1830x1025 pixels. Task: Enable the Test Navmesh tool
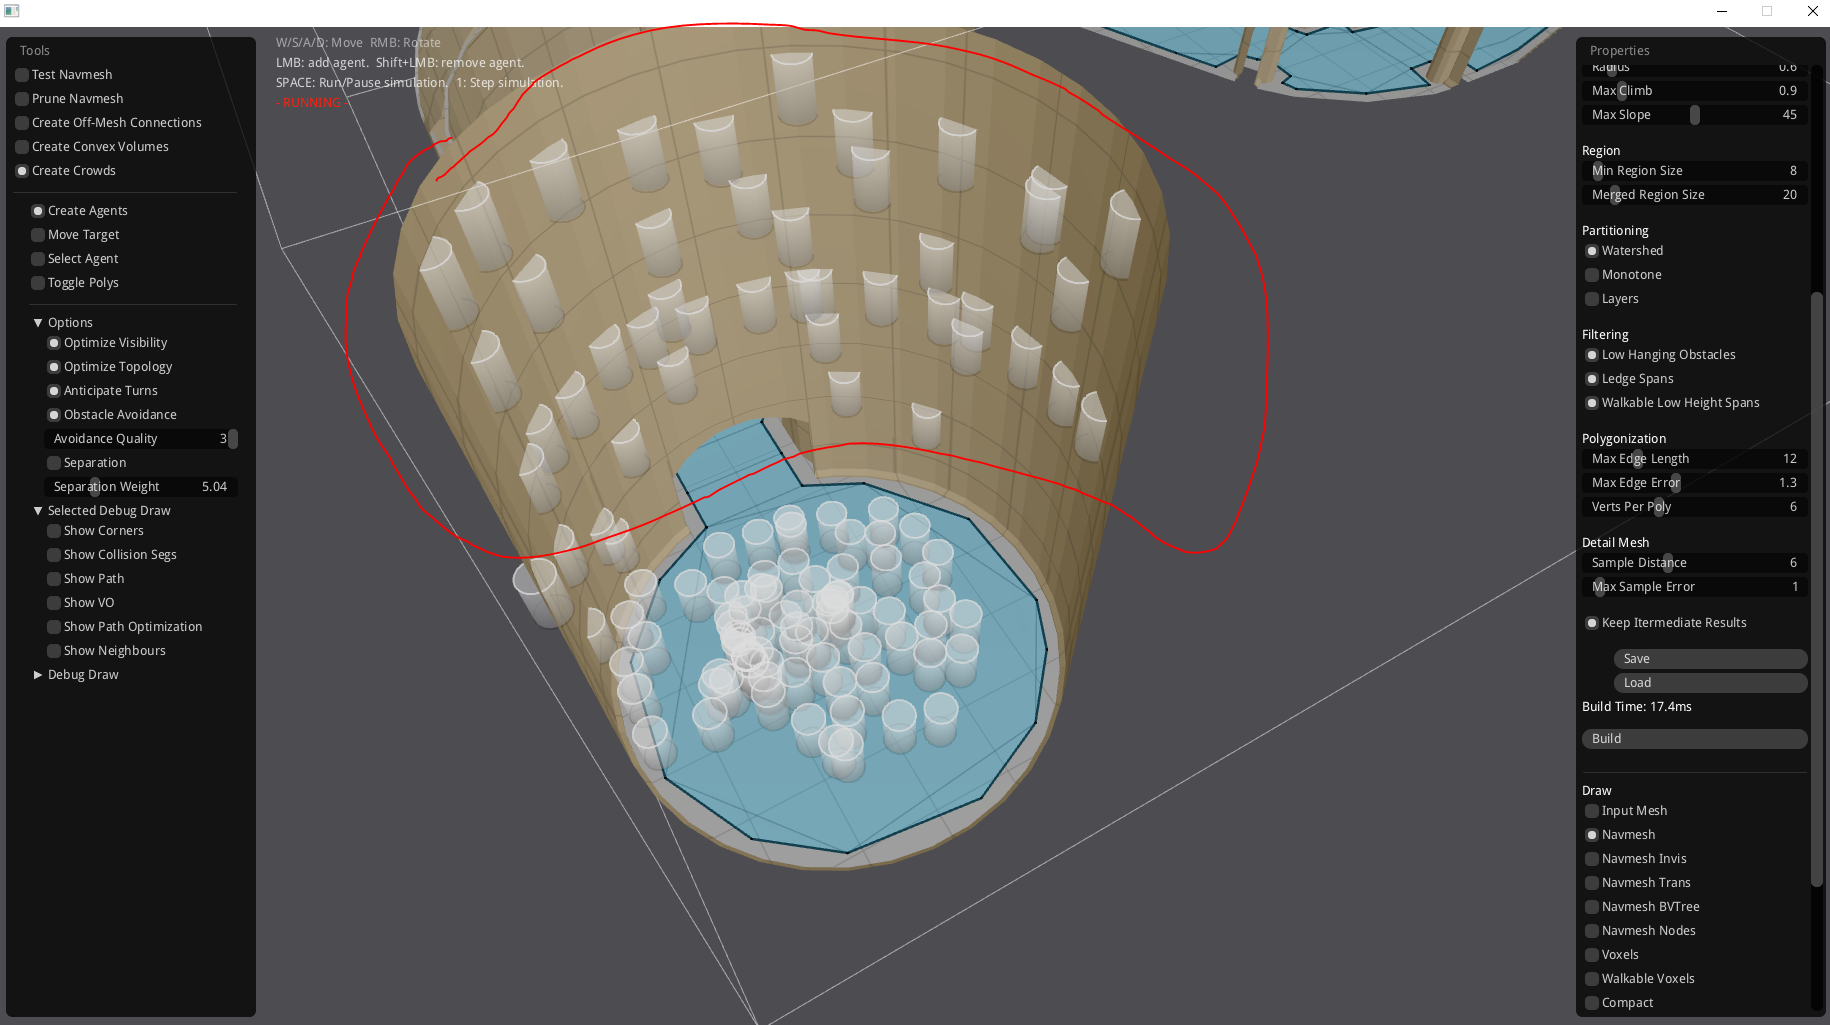[22, 74]
